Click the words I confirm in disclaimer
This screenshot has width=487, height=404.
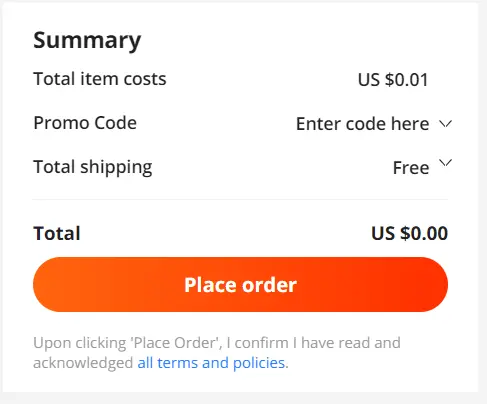point(258,343)
